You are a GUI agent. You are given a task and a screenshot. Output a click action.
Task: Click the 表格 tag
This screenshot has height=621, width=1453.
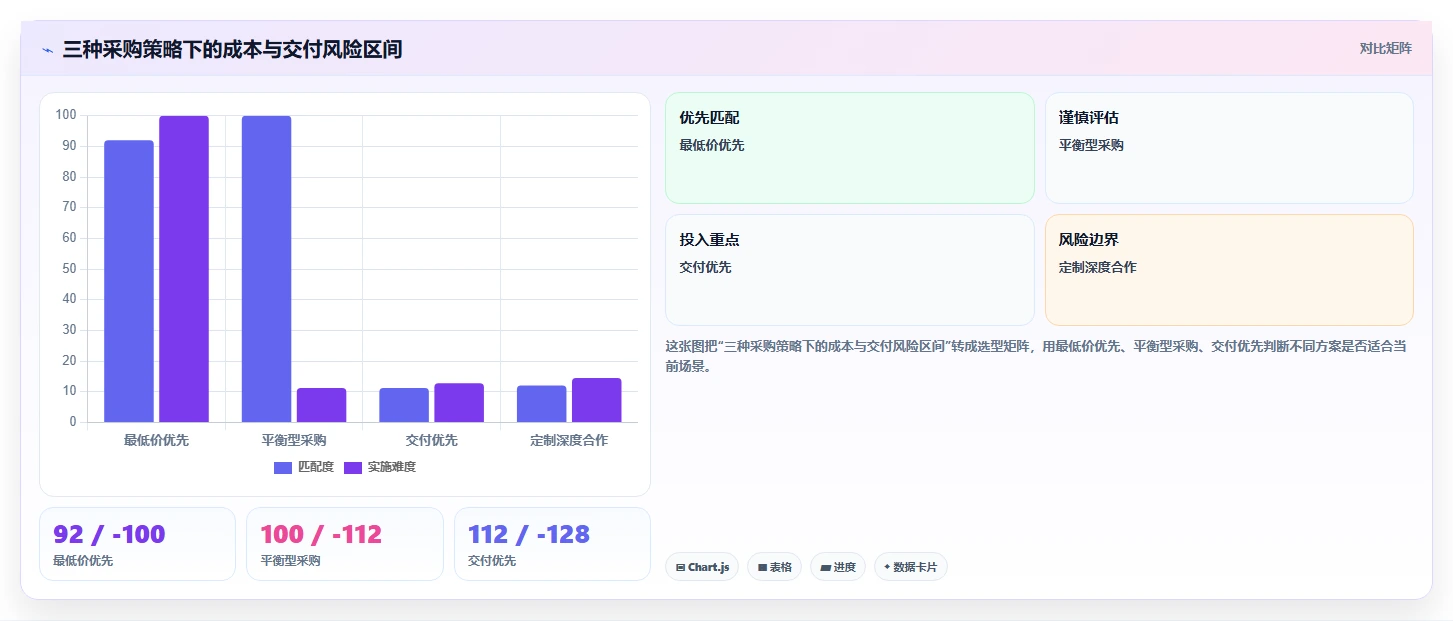click(774, 567)
